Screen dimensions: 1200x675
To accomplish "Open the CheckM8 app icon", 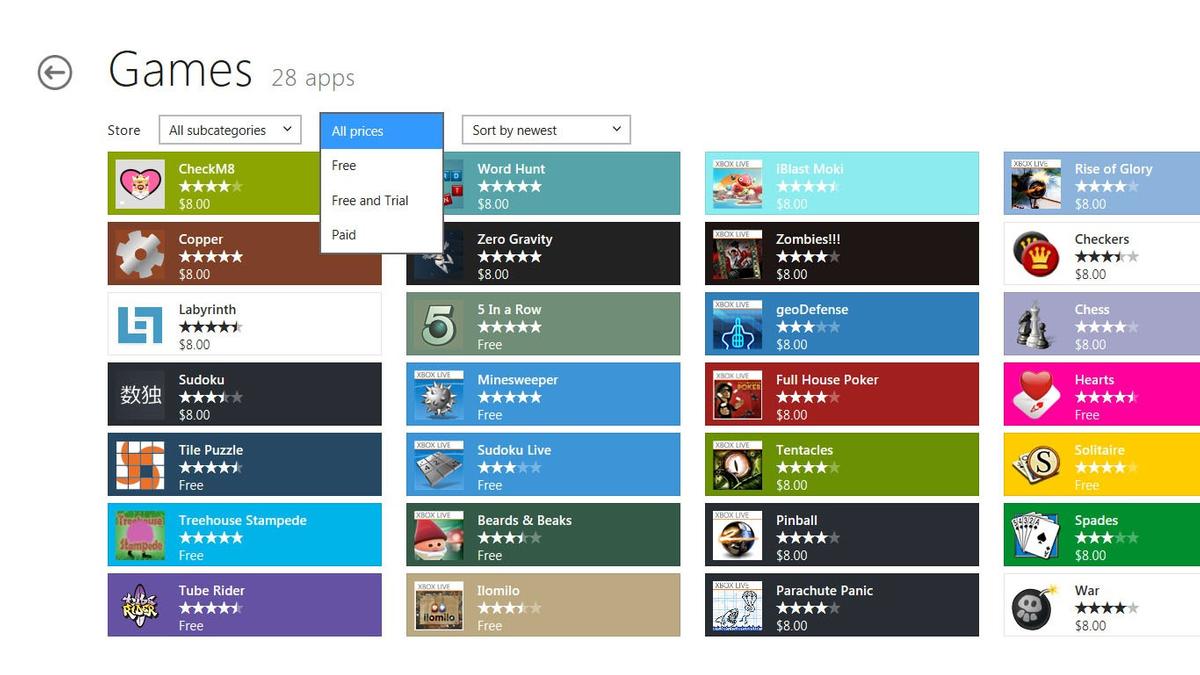I will 140,184.
